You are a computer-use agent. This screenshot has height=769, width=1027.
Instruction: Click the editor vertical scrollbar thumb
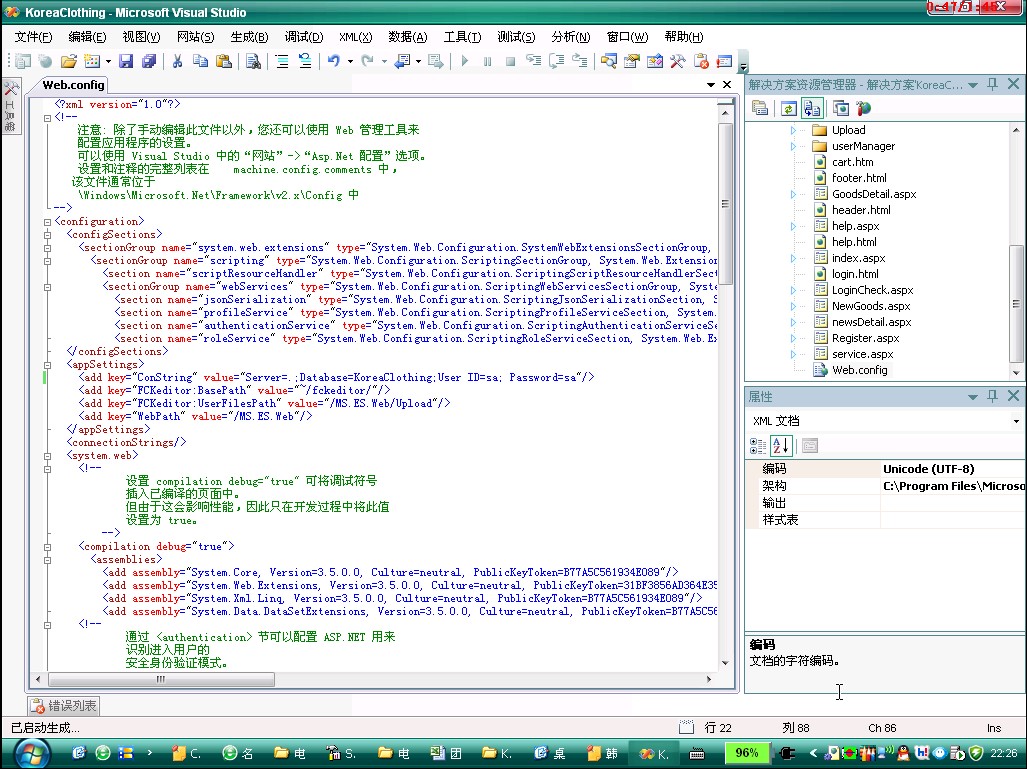[x=725, y=203]
